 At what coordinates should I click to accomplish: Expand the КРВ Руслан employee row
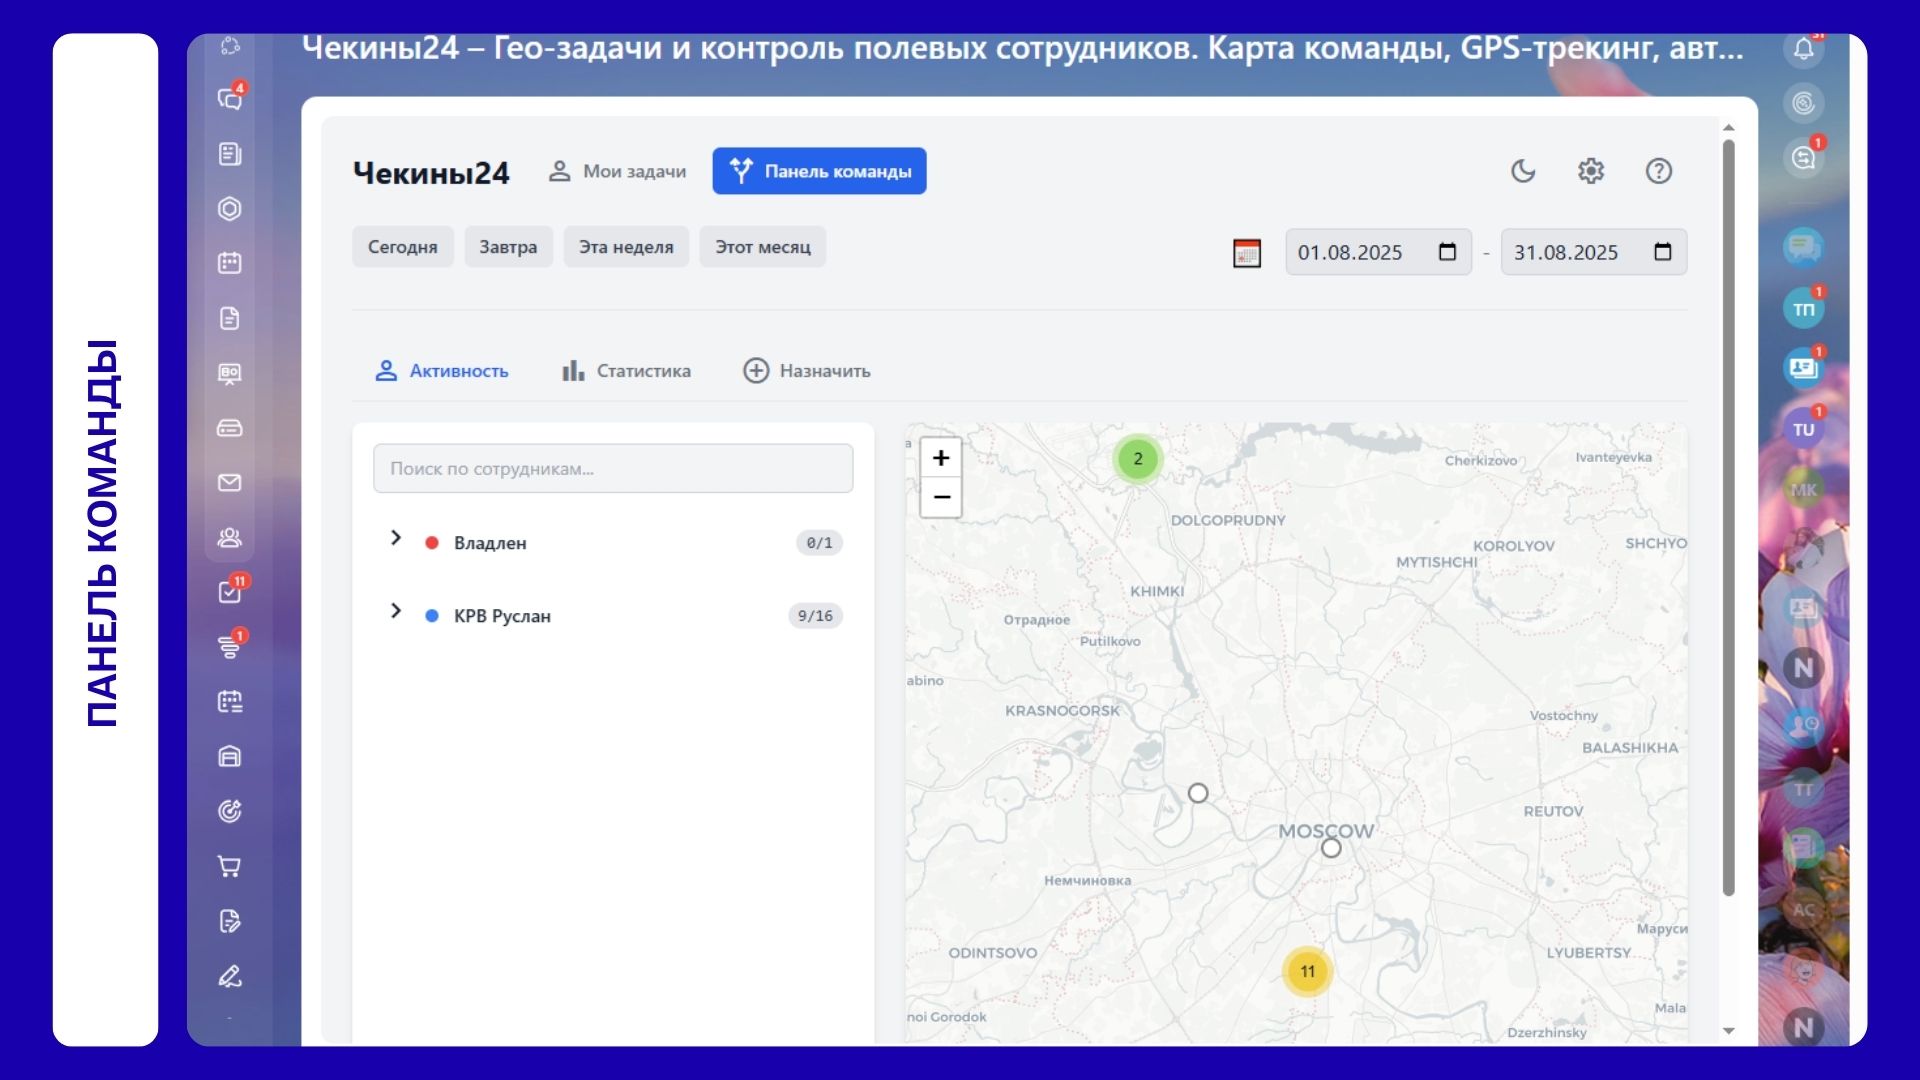[396, 611]
